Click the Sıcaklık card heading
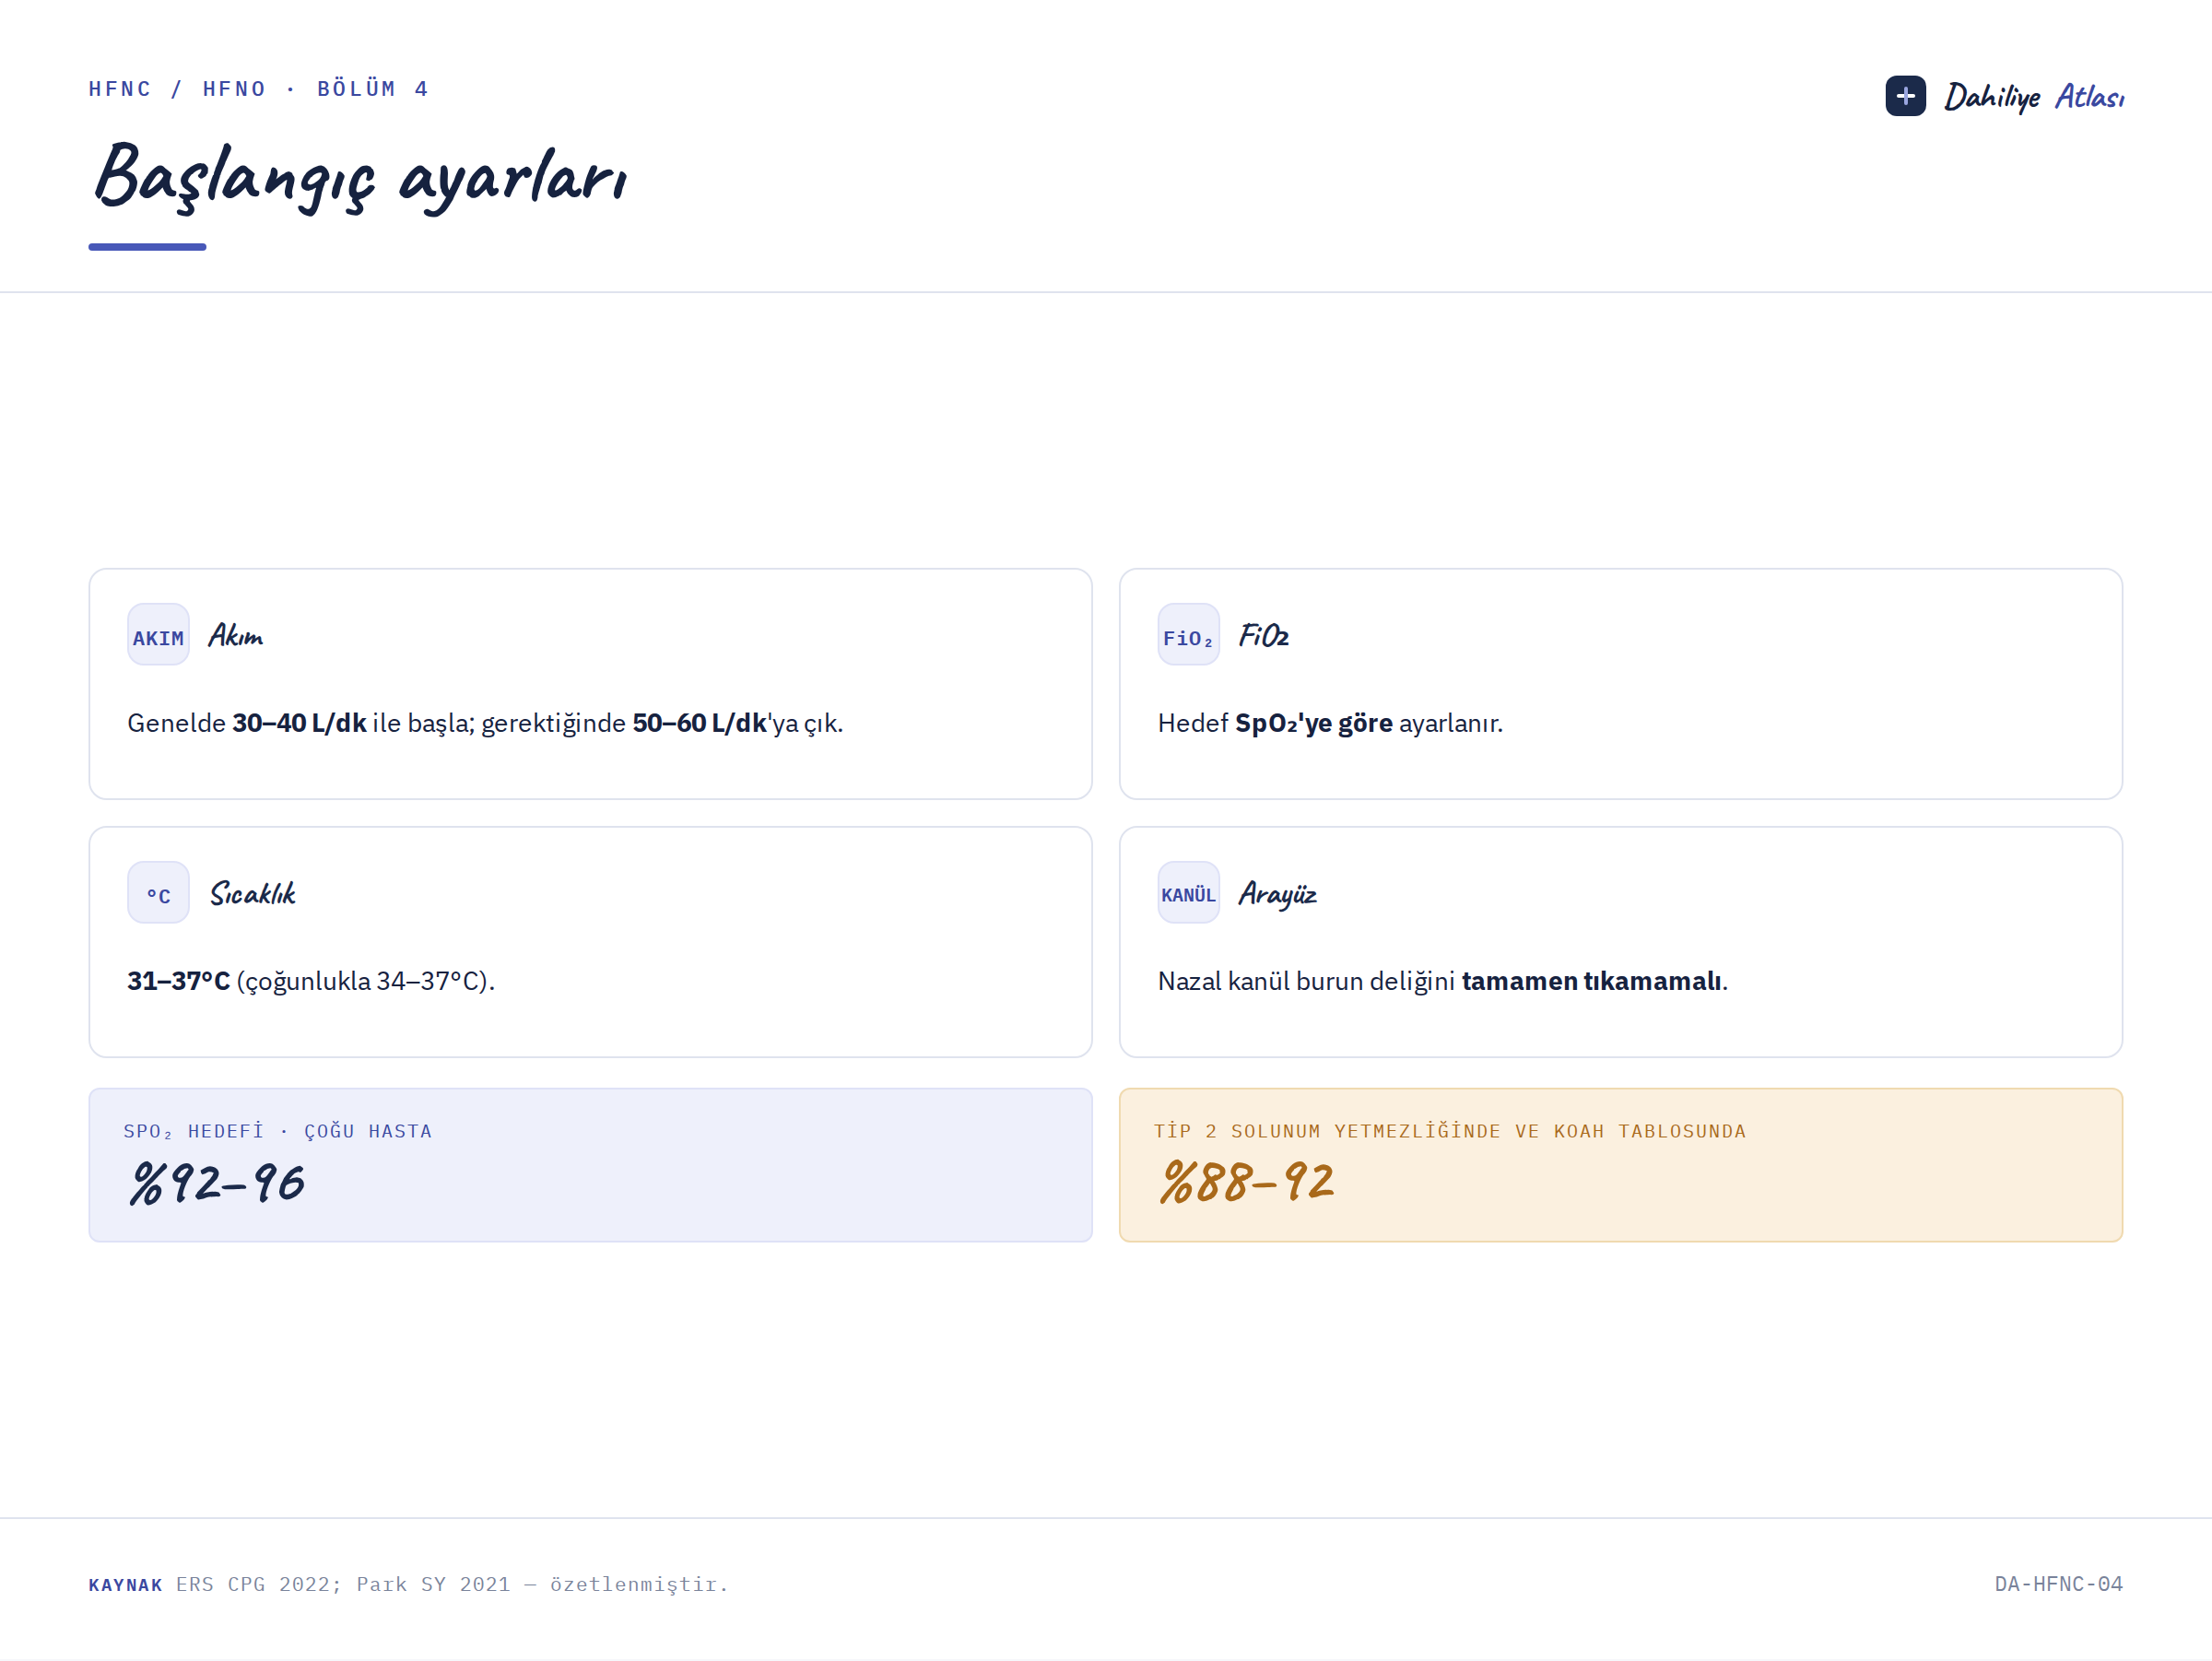The height and width of the screenshot is (1661, 2212). click(253, 893)
